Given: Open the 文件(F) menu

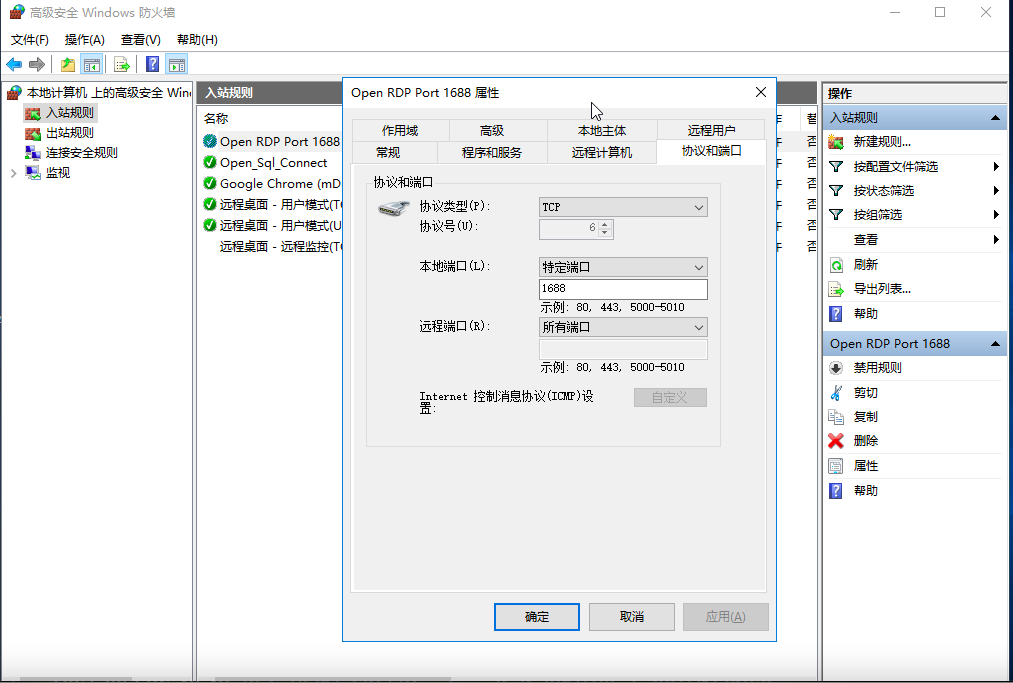Looking at the screenshot, I should 30,39.
